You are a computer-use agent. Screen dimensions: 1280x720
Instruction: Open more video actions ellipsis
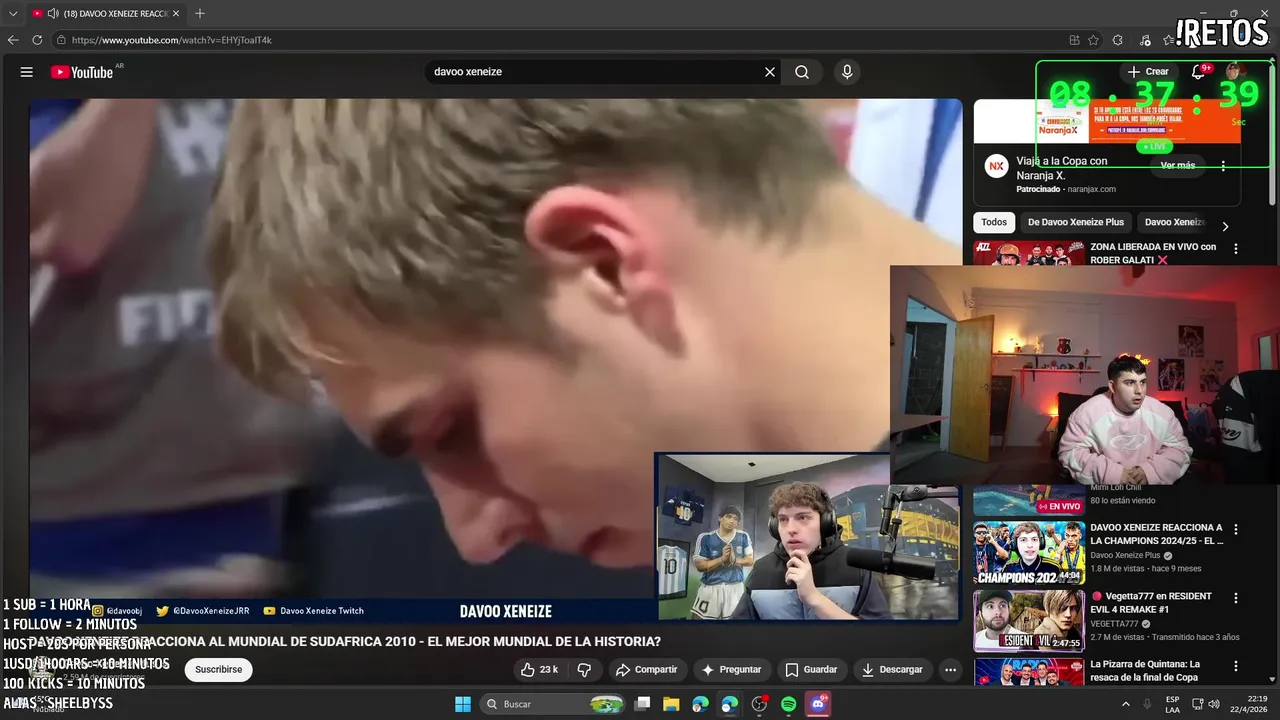click(951, 669)
